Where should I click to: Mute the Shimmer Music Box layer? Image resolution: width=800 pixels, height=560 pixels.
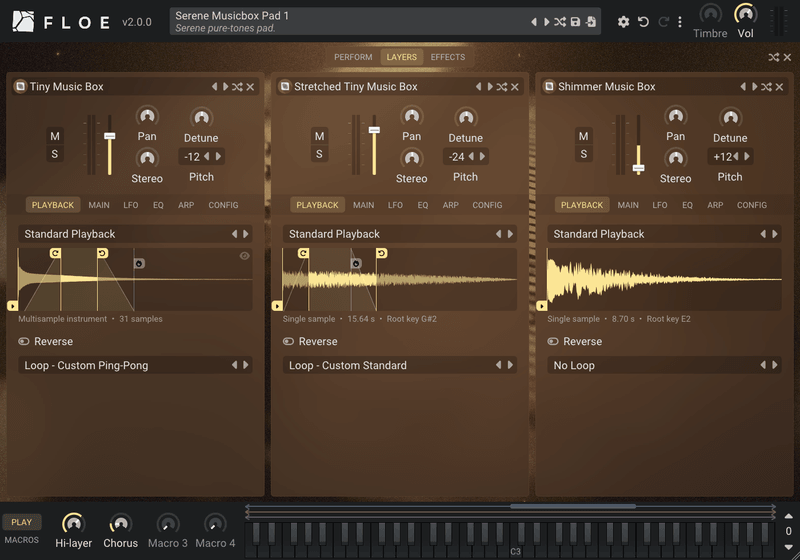click(584, 136)
